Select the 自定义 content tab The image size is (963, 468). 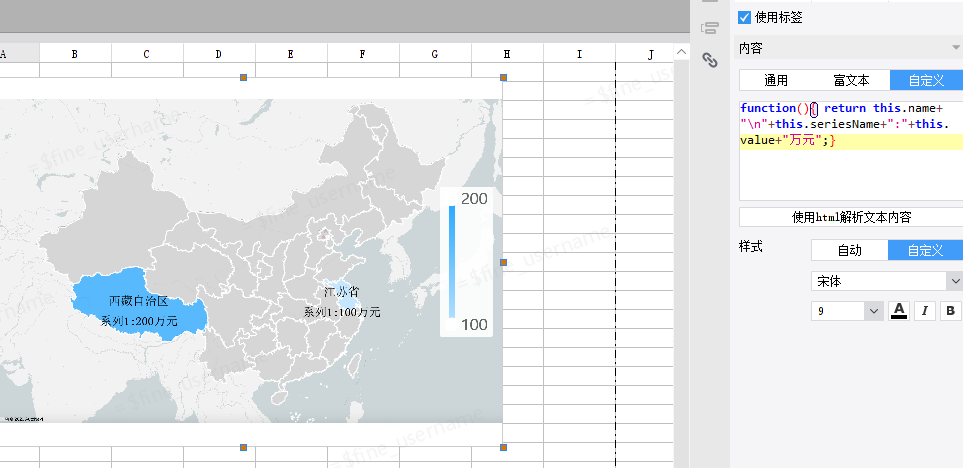[925, 81]
